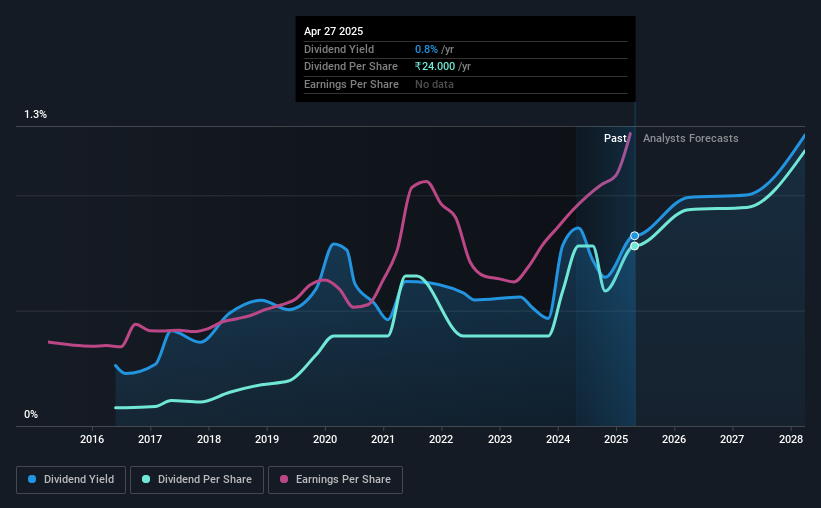Click the 2021 x-axis label

click(x=383, y=439)
